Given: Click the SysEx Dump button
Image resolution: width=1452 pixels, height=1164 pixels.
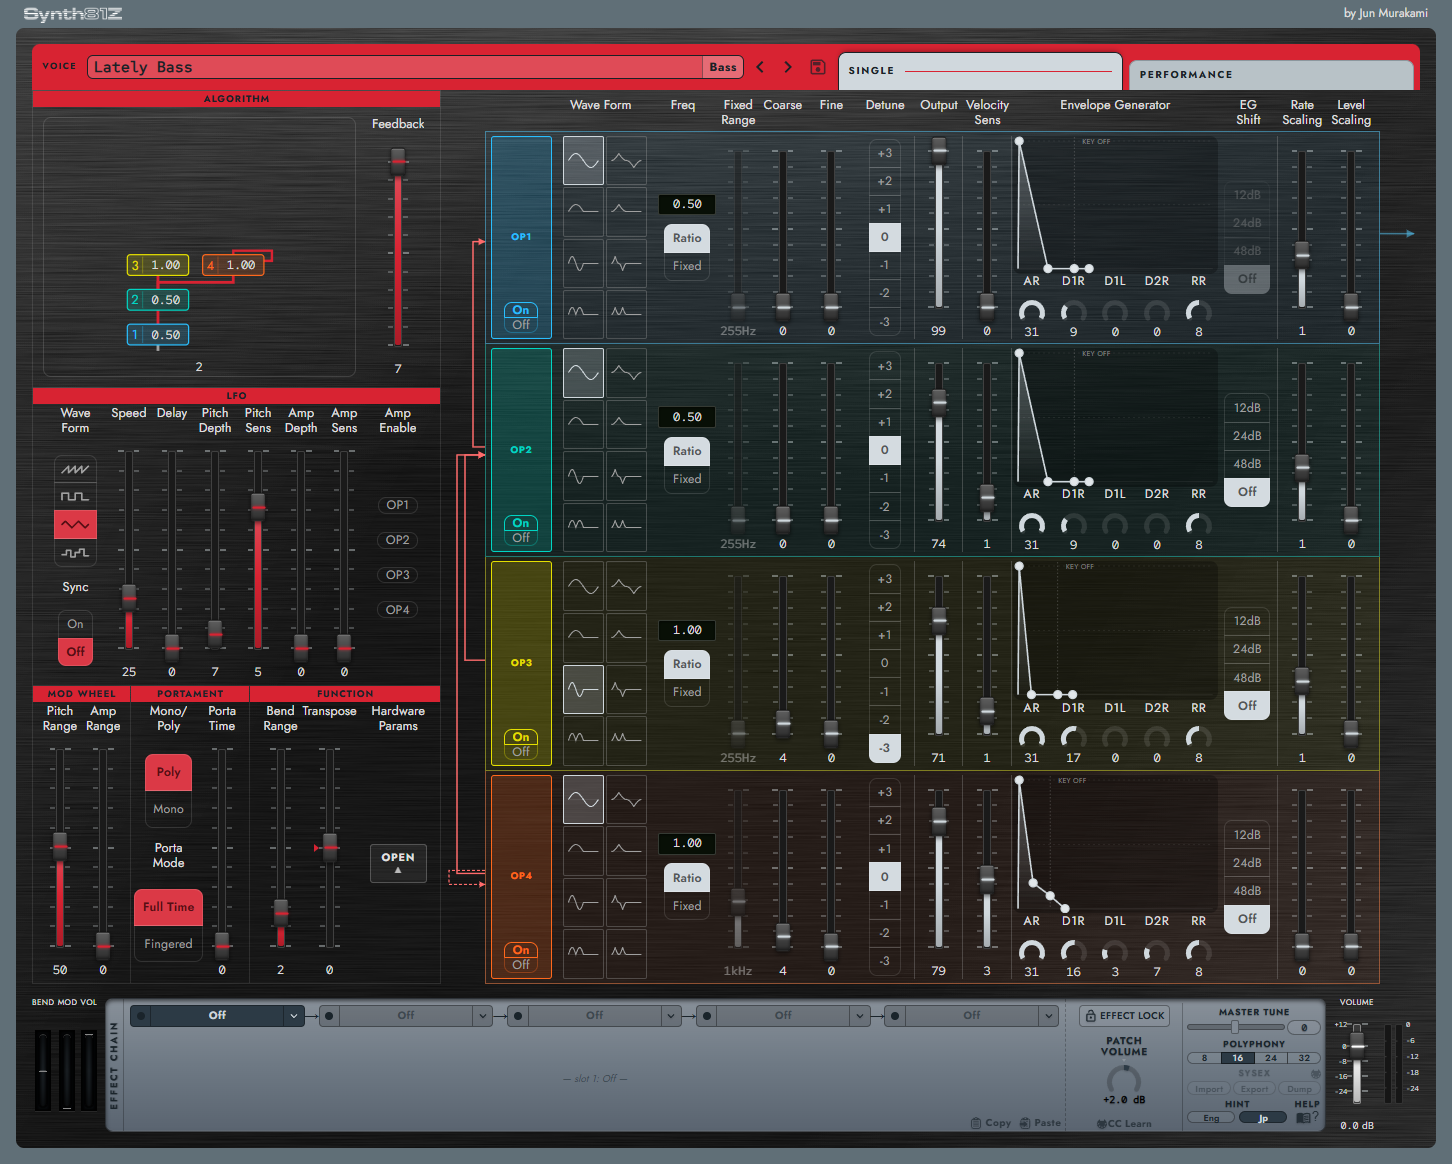Looking at the screenshot, I should click(1299, 1089).
